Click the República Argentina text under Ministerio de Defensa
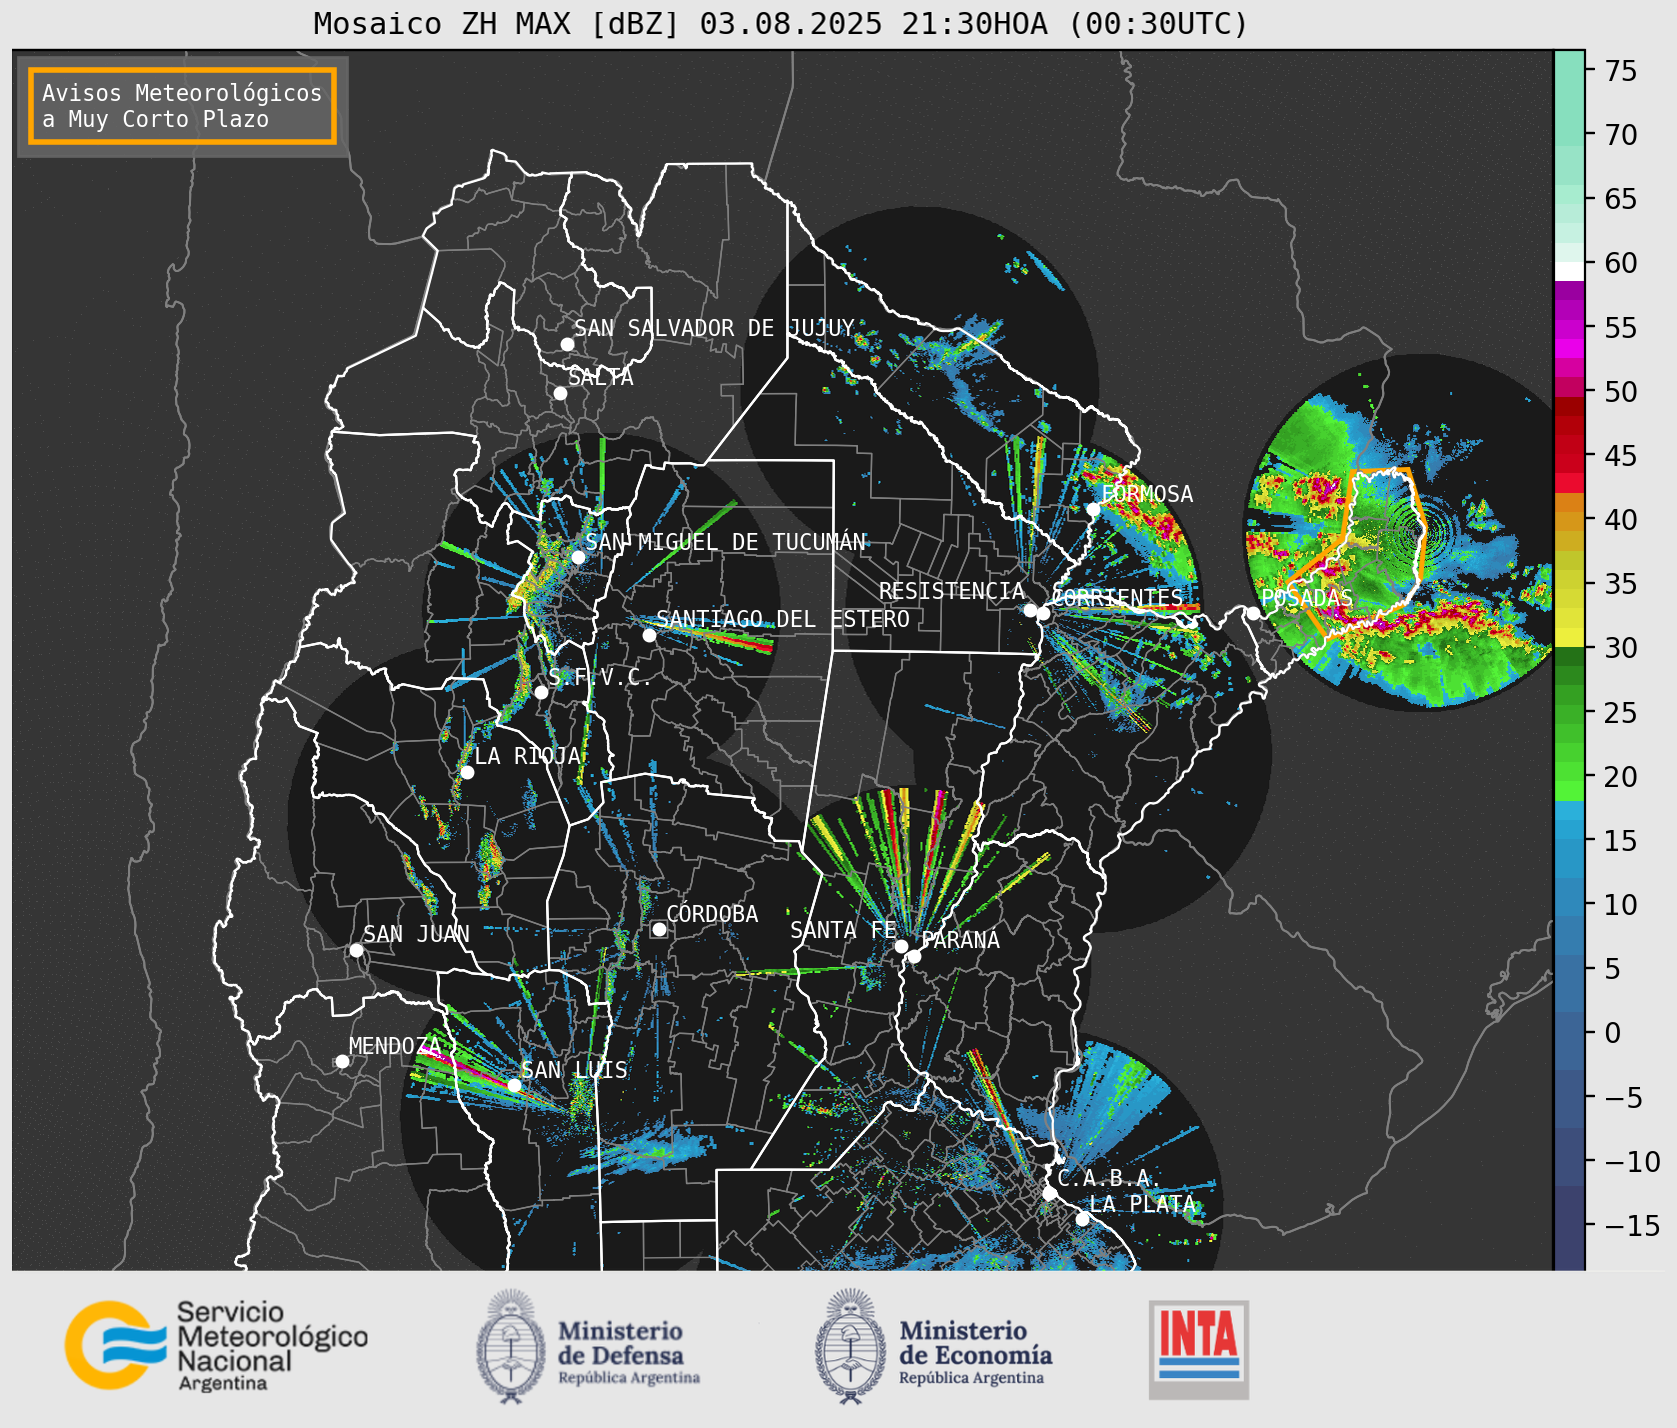Viewport: 1677px width, 1428px height. click(629, 1378)
